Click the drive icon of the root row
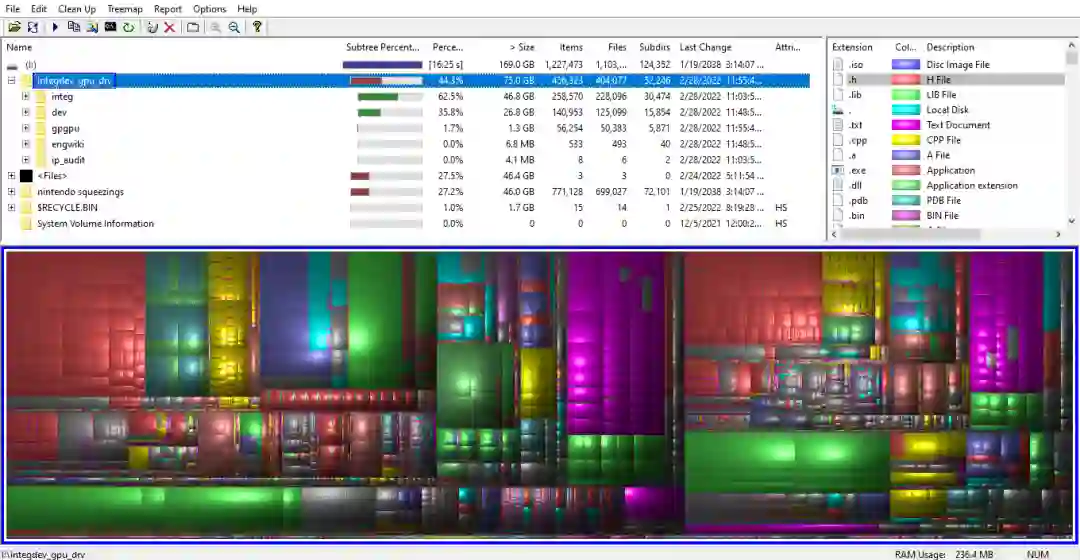1080x560 pixels. pyautogui.click(x=12, y=65)
